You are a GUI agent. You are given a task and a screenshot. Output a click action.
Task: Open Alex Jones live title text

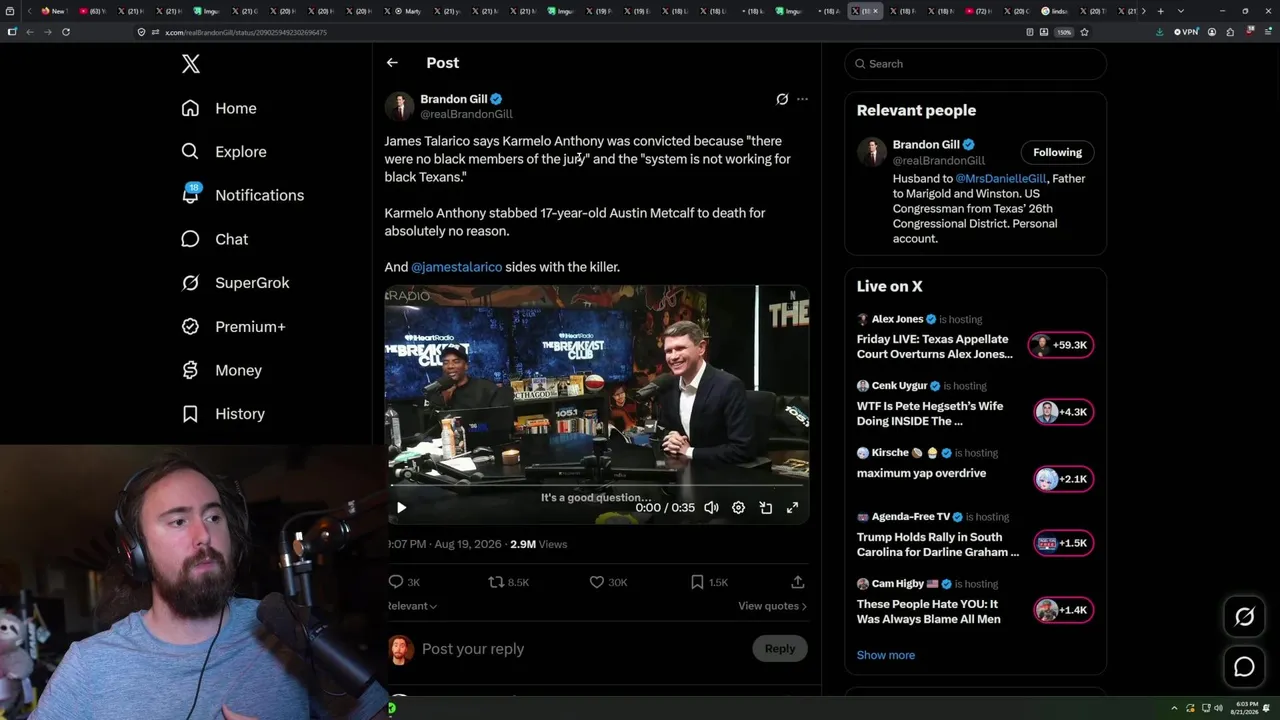[x=934, y=347]
